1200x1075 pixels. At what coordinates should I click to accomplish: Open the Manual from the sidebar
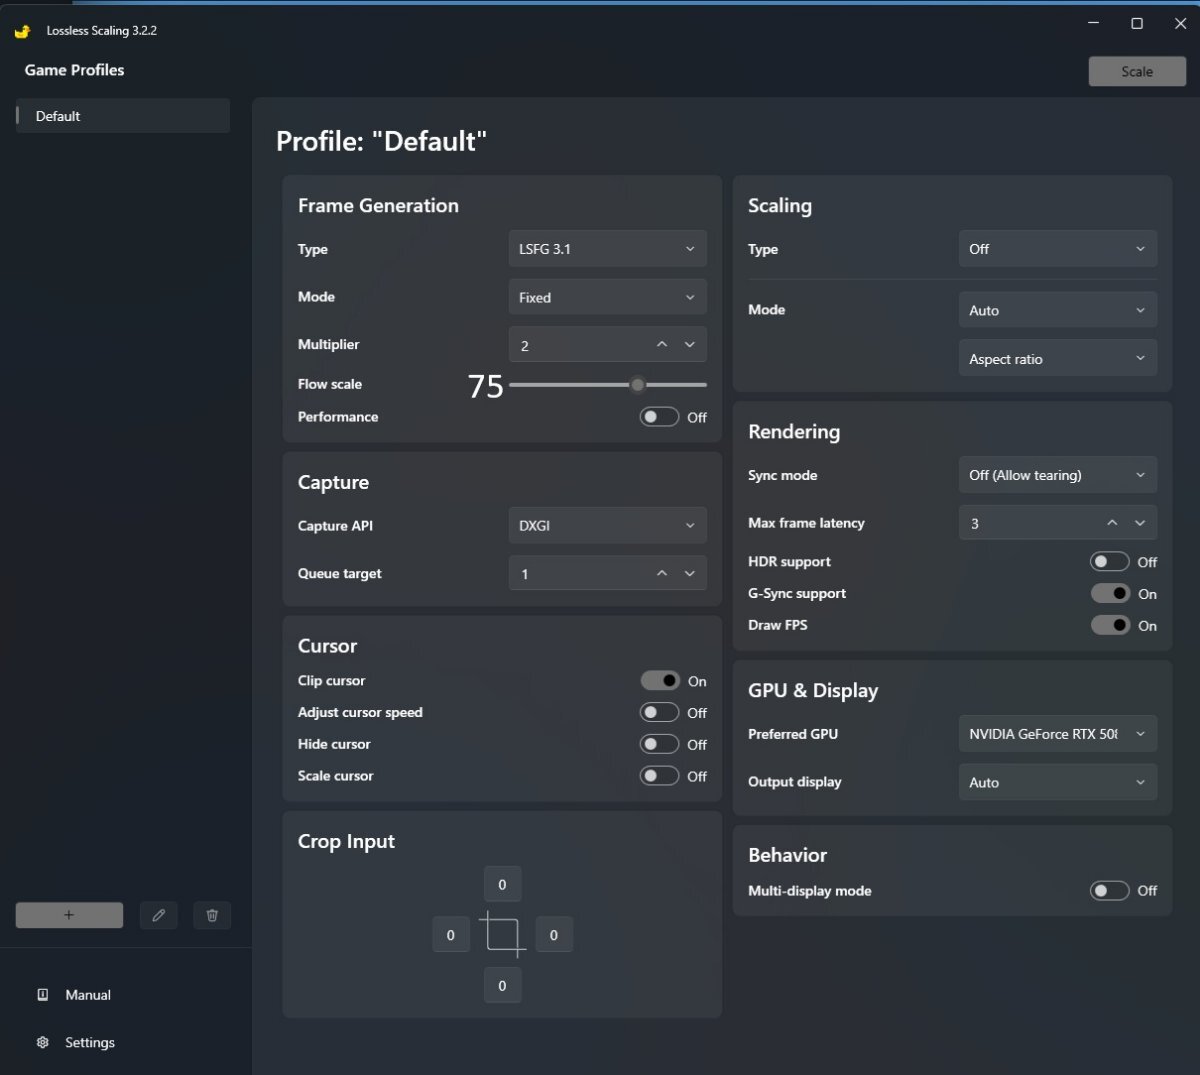pos(87,995)
